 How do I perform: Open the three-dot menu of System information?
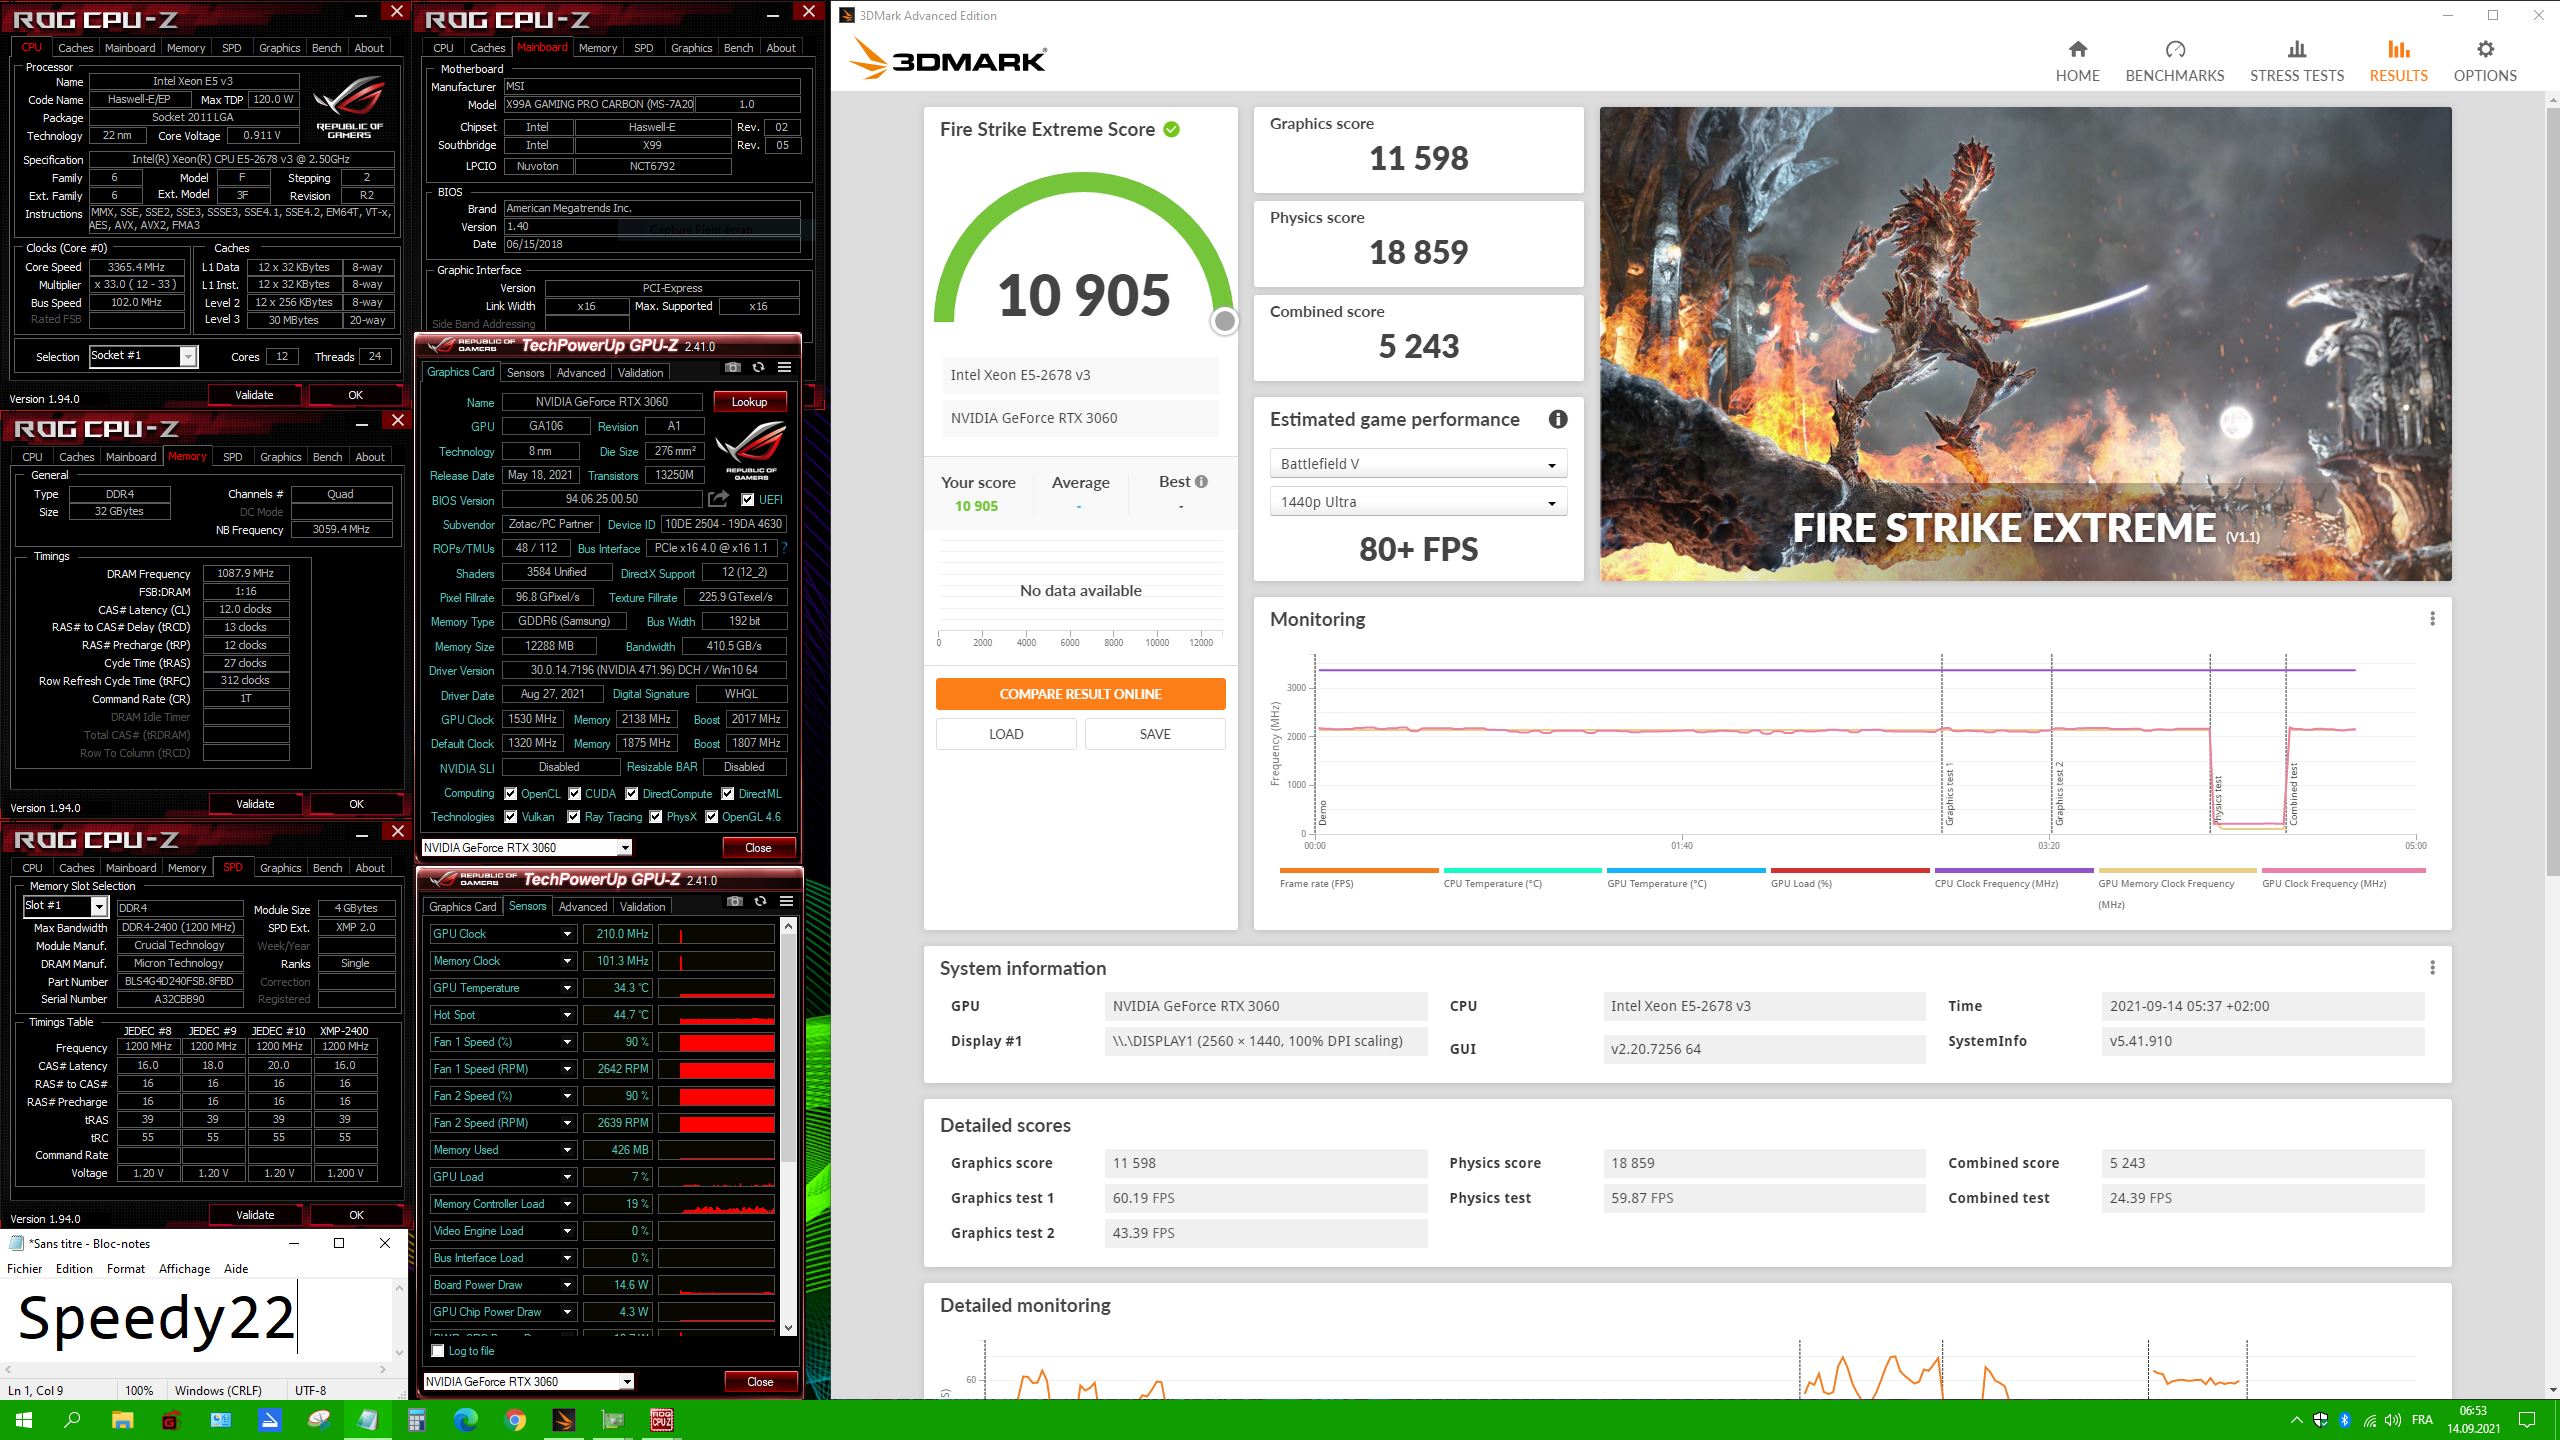pyautogui.click(x=2433, y=968)
